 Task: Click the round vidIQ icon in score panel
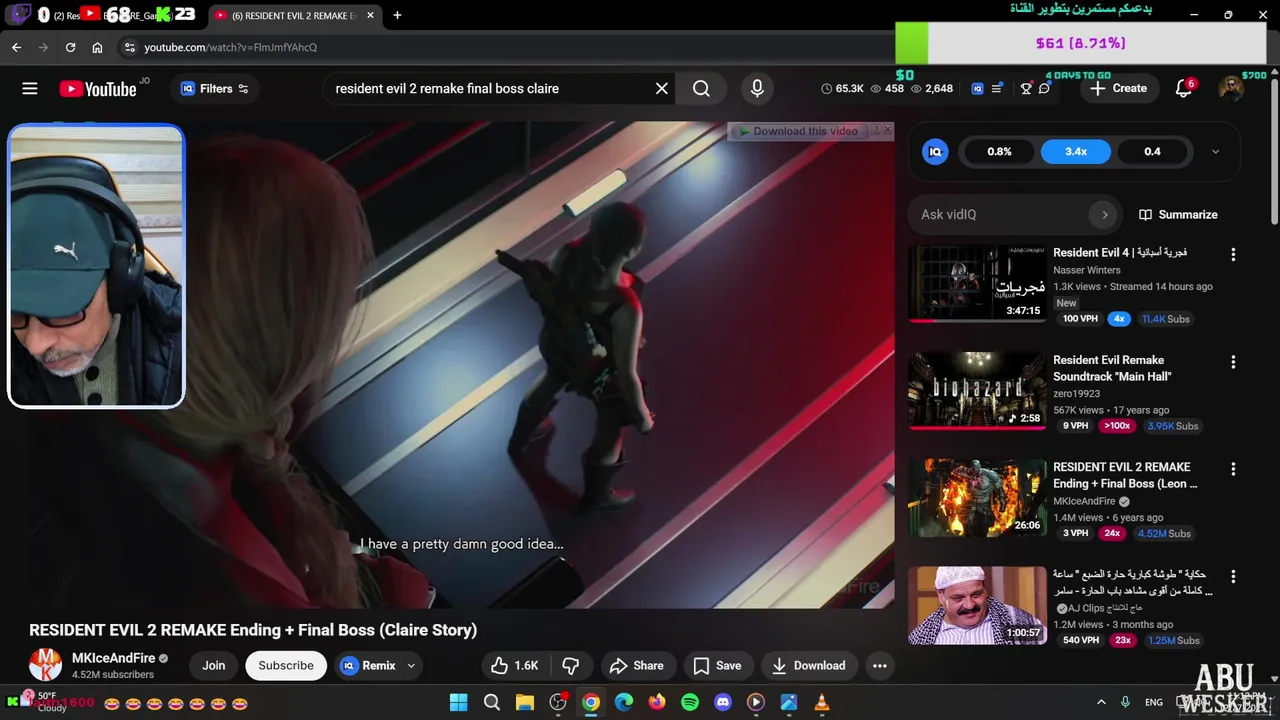tap(935, 152)
